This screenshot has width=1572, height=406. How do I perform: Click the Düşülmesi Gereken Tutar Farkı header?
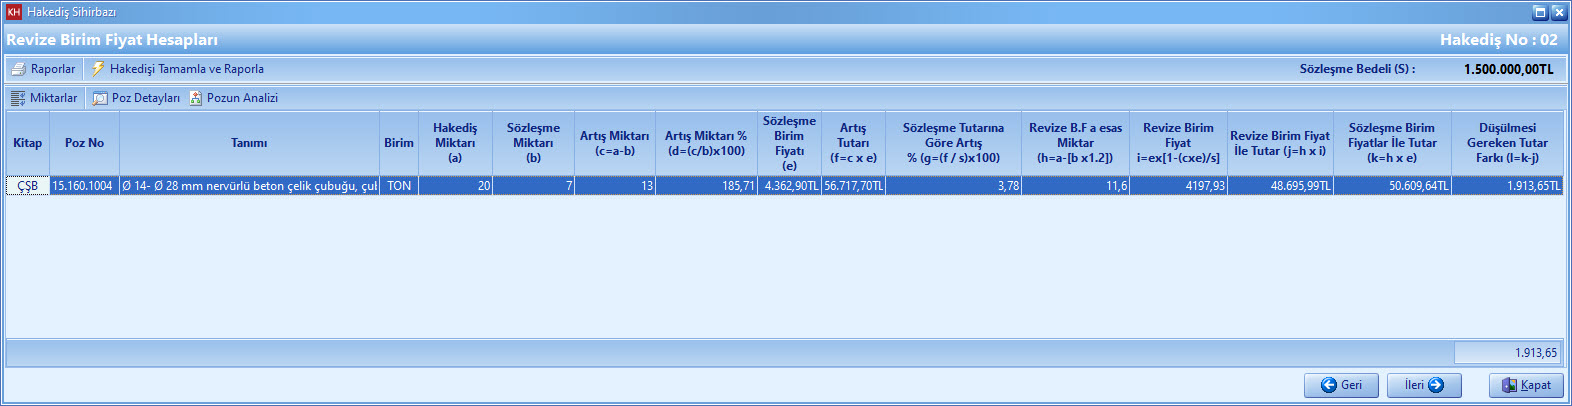click(x=1507, y=143)
